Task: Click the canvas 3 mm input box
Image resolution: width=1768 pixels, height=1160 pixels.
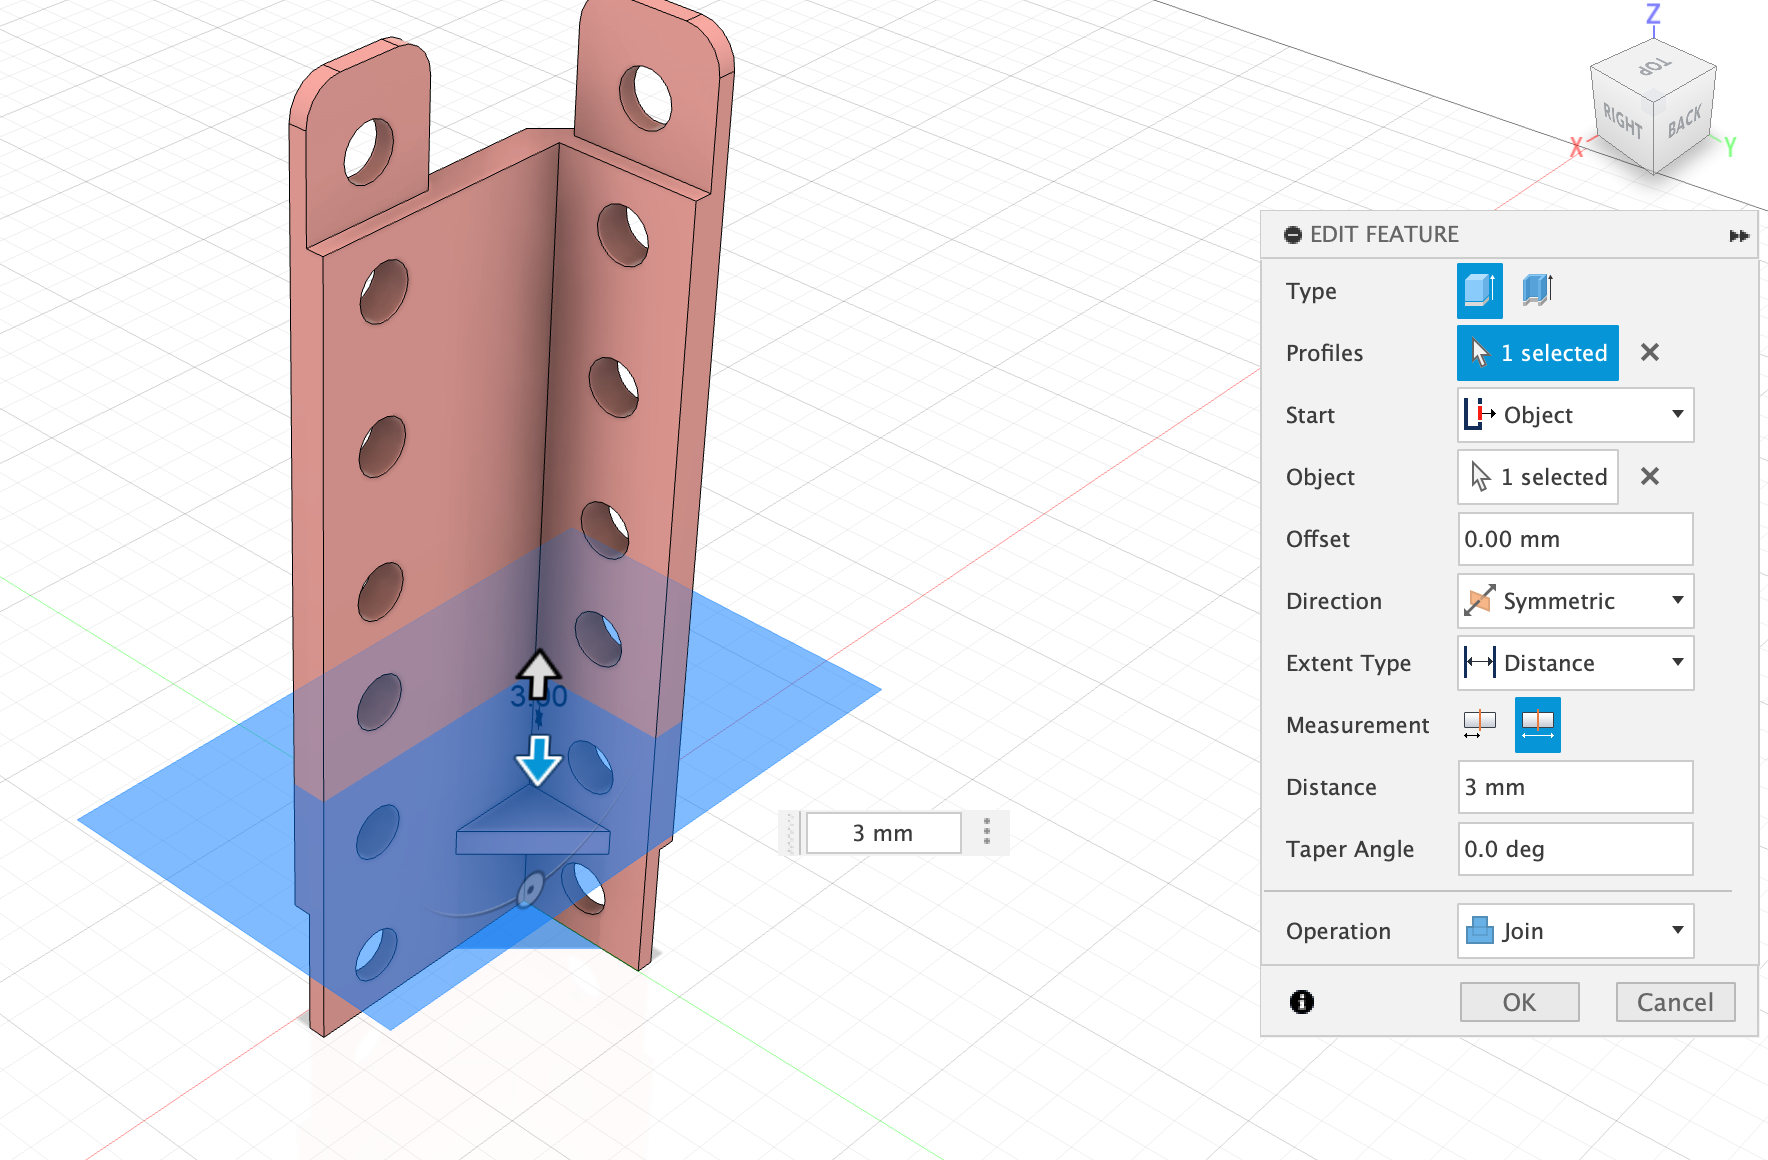Action: 883,833
